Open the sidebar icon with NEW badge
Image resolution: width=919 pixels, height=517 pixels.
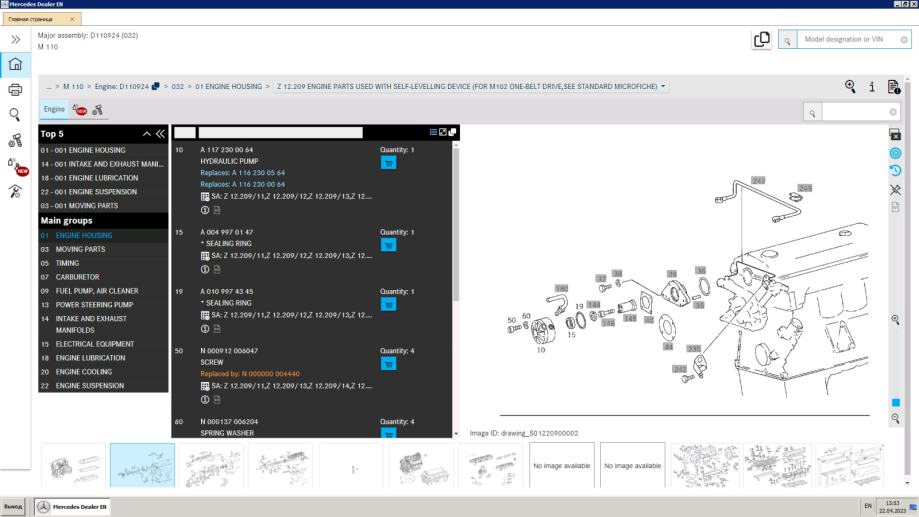point(16,166)
